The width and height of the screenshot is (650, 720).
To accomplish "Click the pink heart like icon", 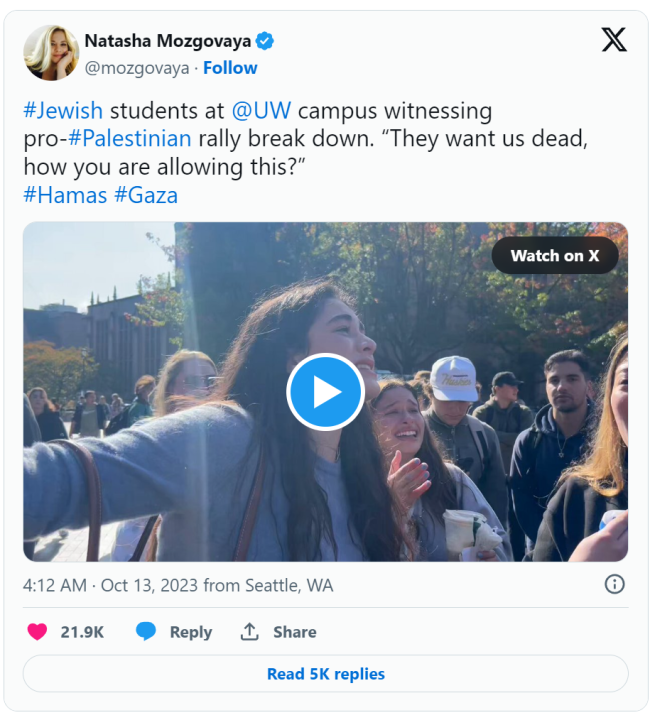I will [x=37, y=632].
